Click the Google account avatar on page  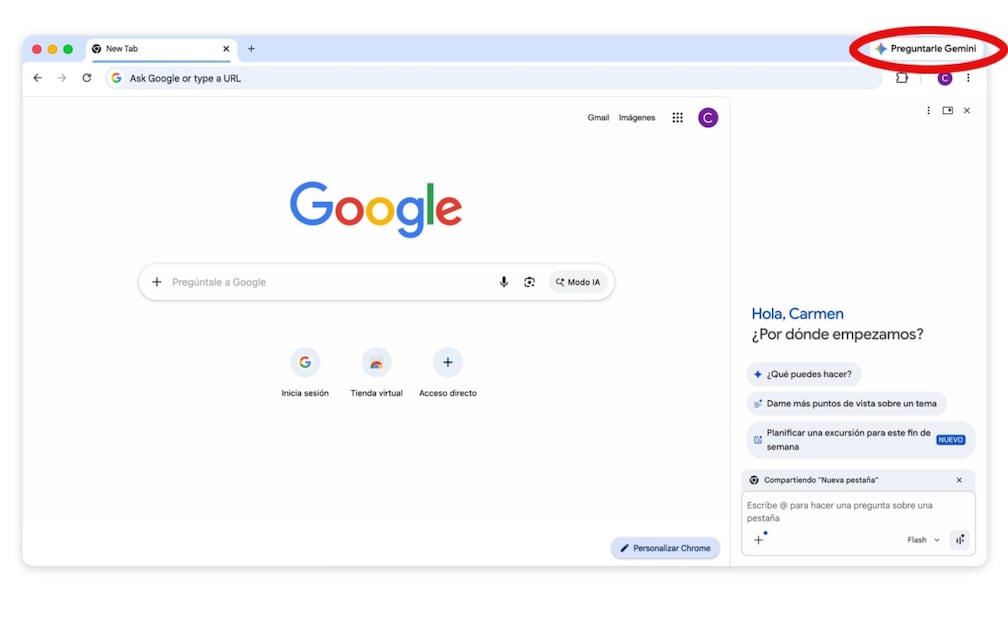pos(708,118)
